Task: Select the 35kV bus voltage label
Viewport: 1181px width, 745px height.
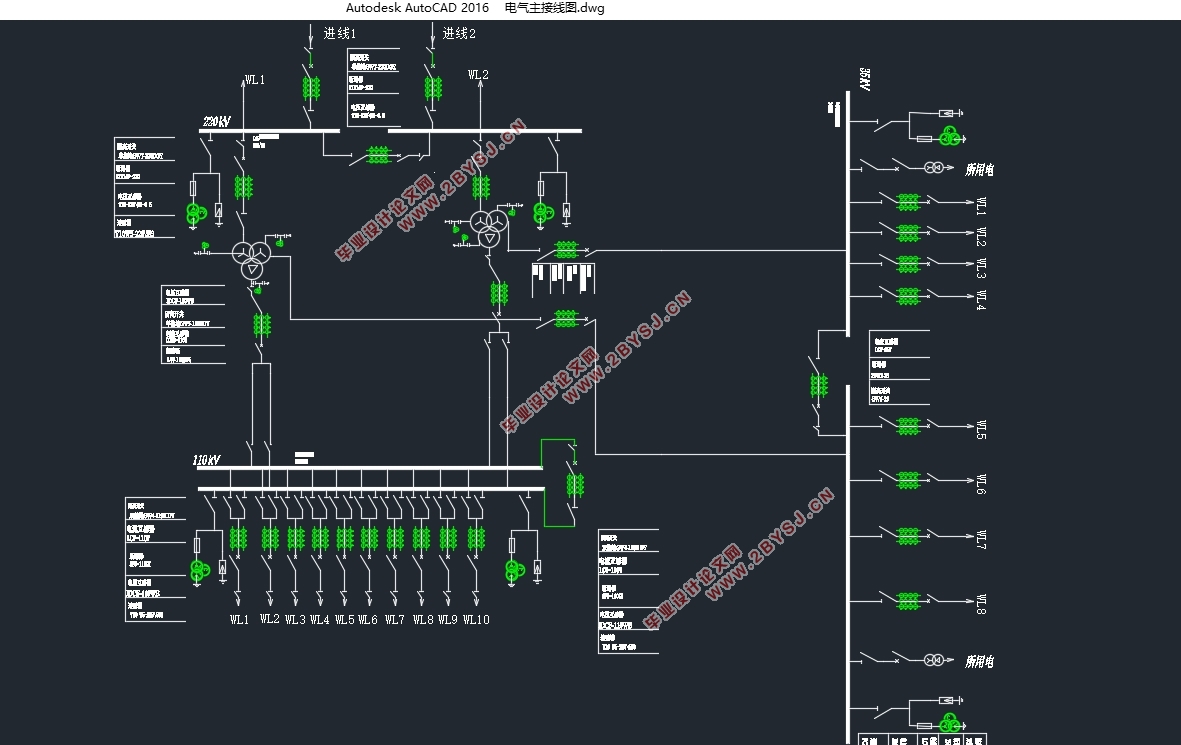Action: (x=865, y=79)
